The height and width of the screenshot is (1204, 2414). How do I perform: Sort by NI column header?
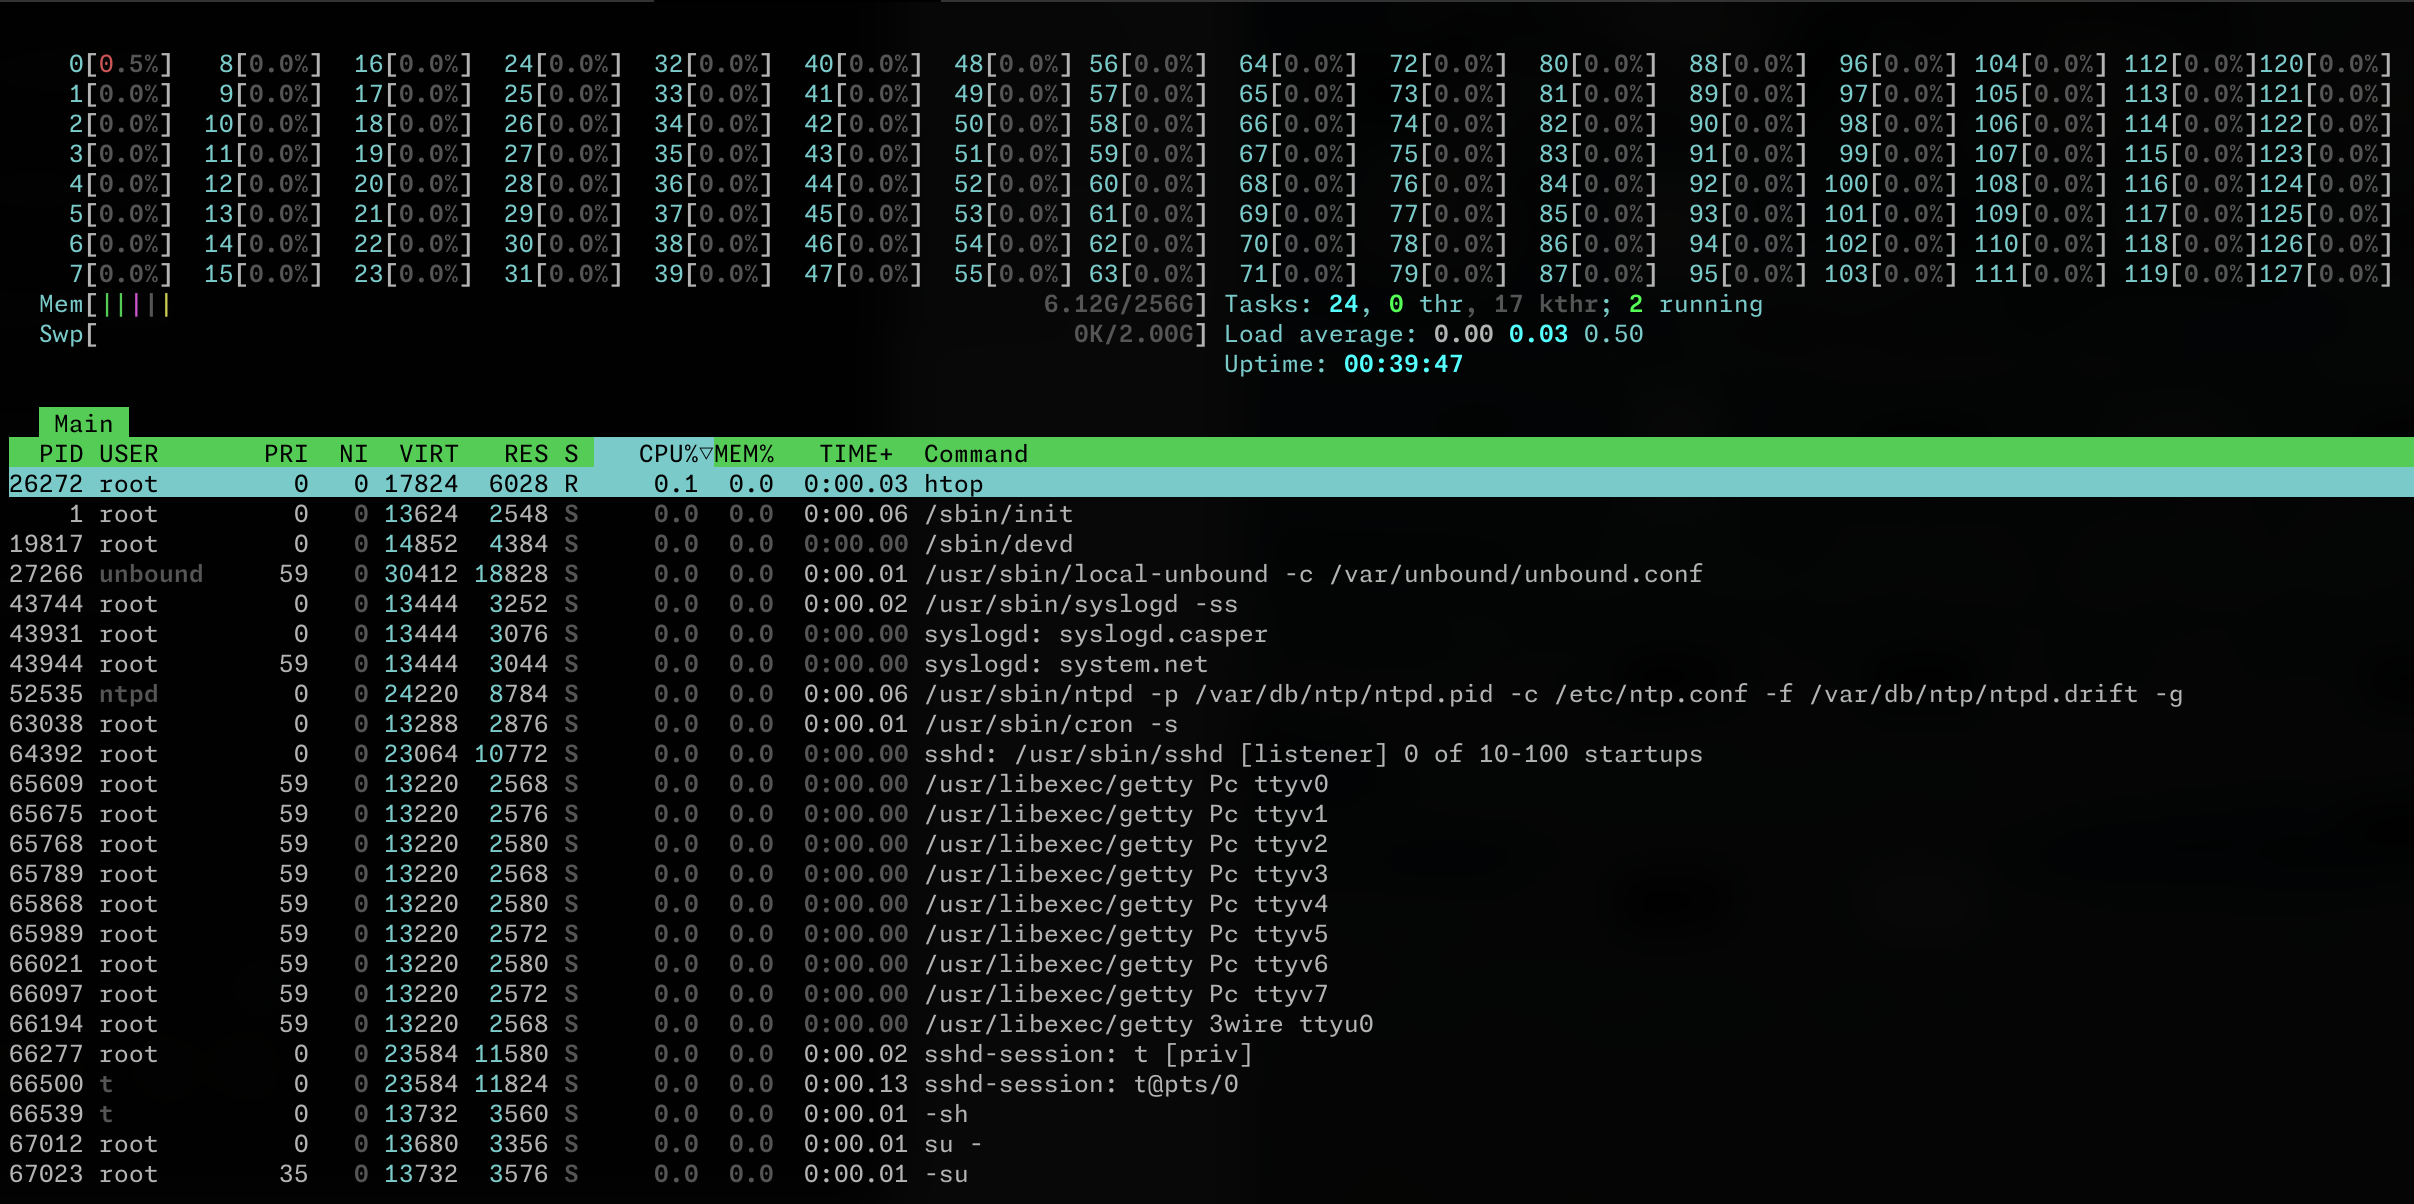tap(353, 453)
